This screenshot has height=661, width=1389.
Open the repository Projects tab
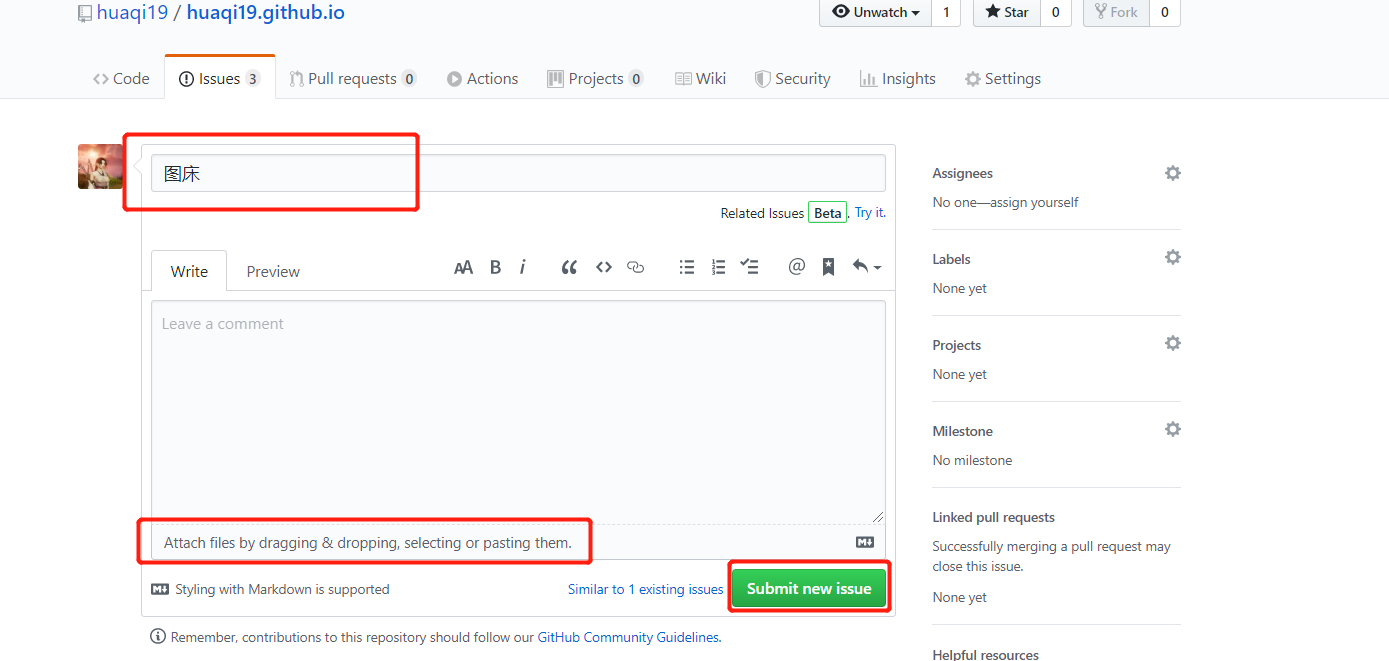[x=595, y=79]
